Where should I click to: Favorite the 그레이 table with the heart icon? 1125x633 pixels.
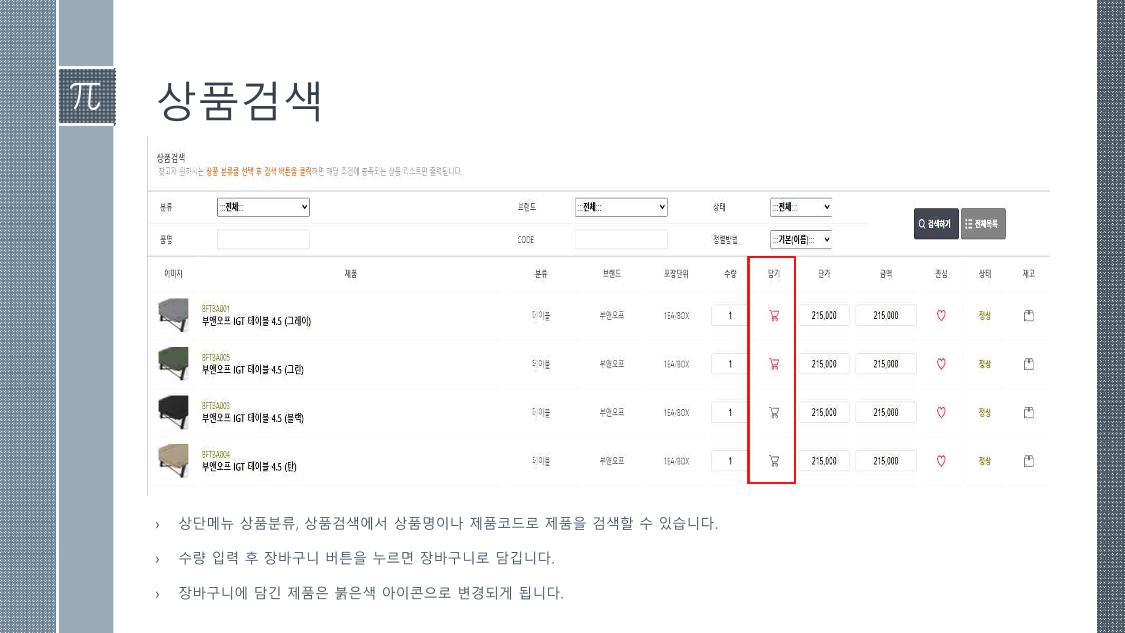point(941,315)
